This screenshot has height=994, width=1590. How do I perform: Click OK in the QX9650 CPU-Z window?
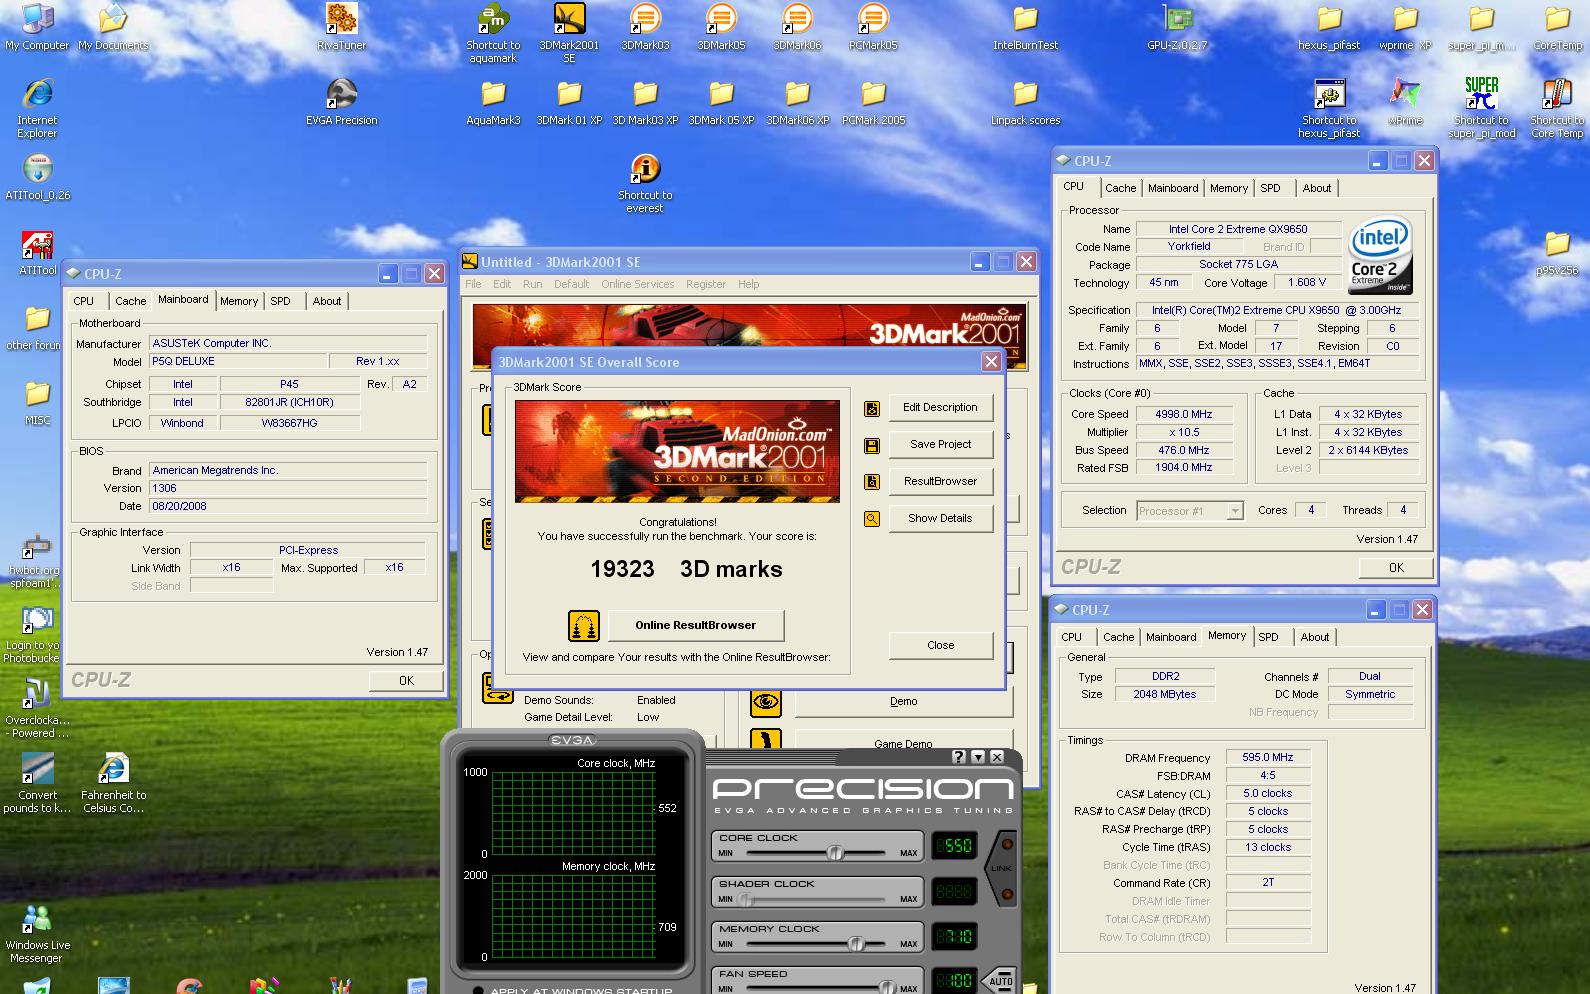[1396, 568]
